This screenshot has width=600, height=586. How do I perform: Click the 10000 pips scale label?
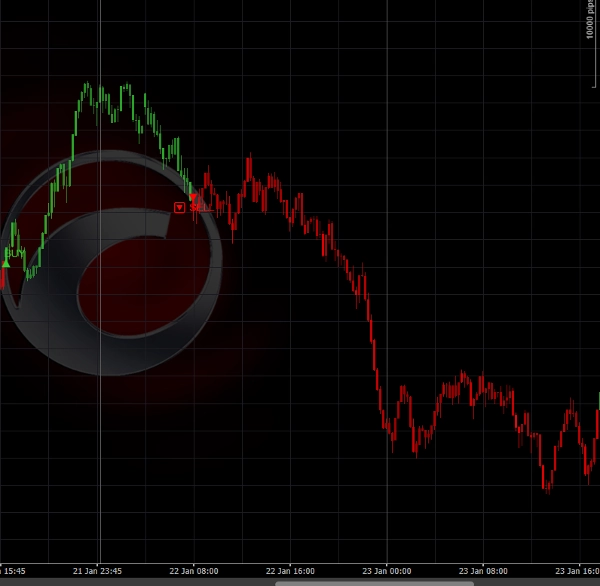pos(590,19)
